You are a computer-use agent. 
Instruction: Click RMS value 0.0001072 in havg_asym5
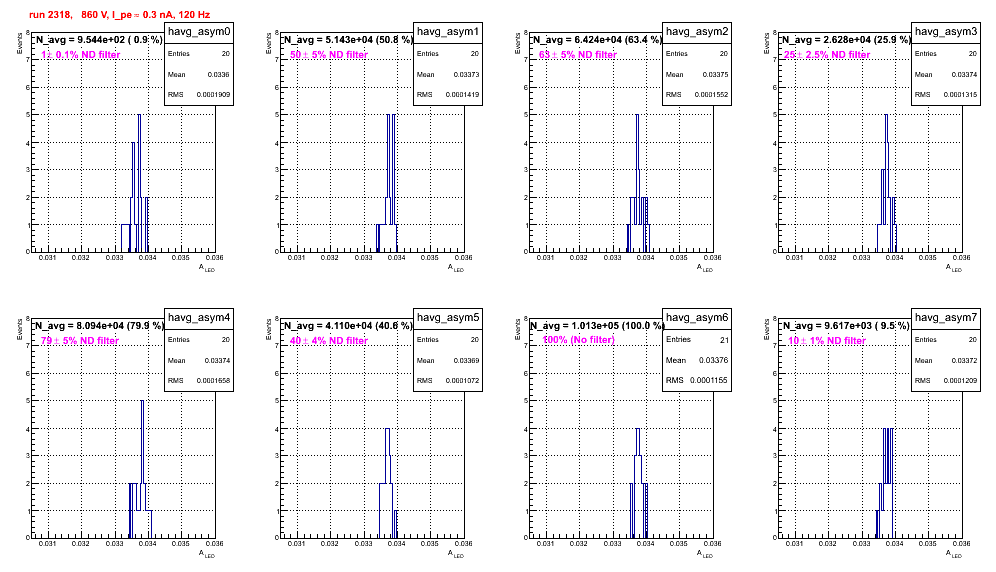point(462,381)
